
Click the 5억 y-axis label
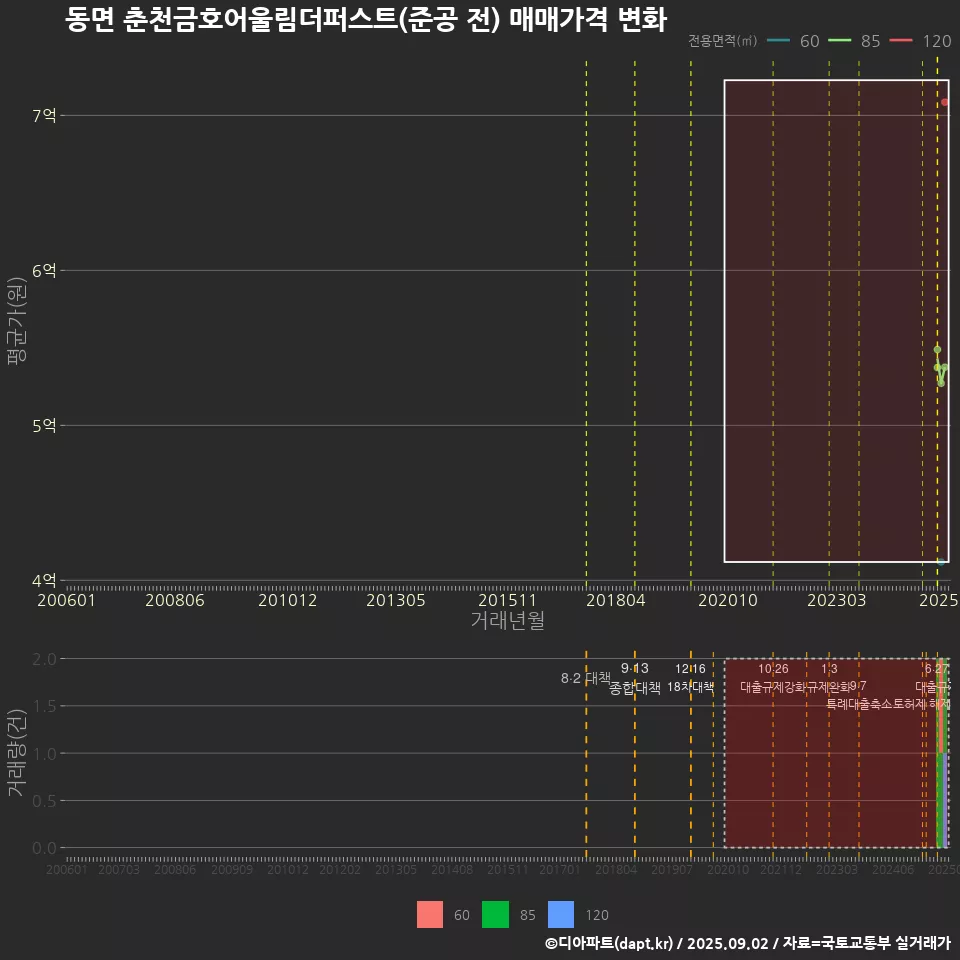coord(44,425)
